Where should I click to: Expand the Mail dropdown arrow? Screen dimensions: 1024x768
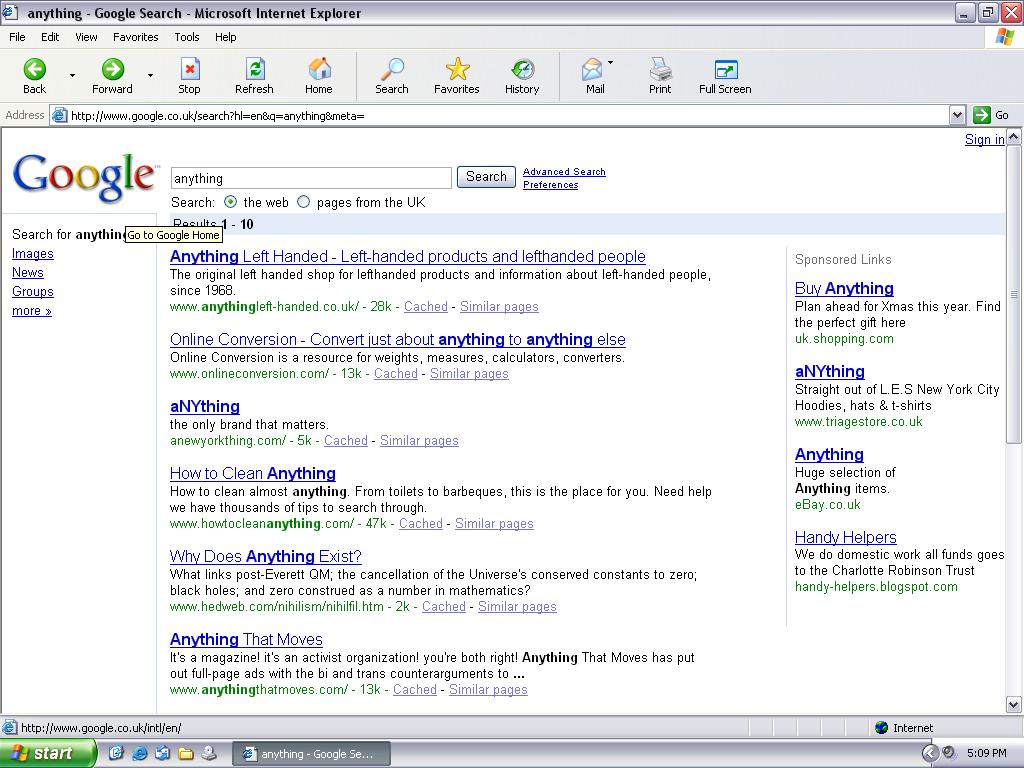click(x=611, y=62)
